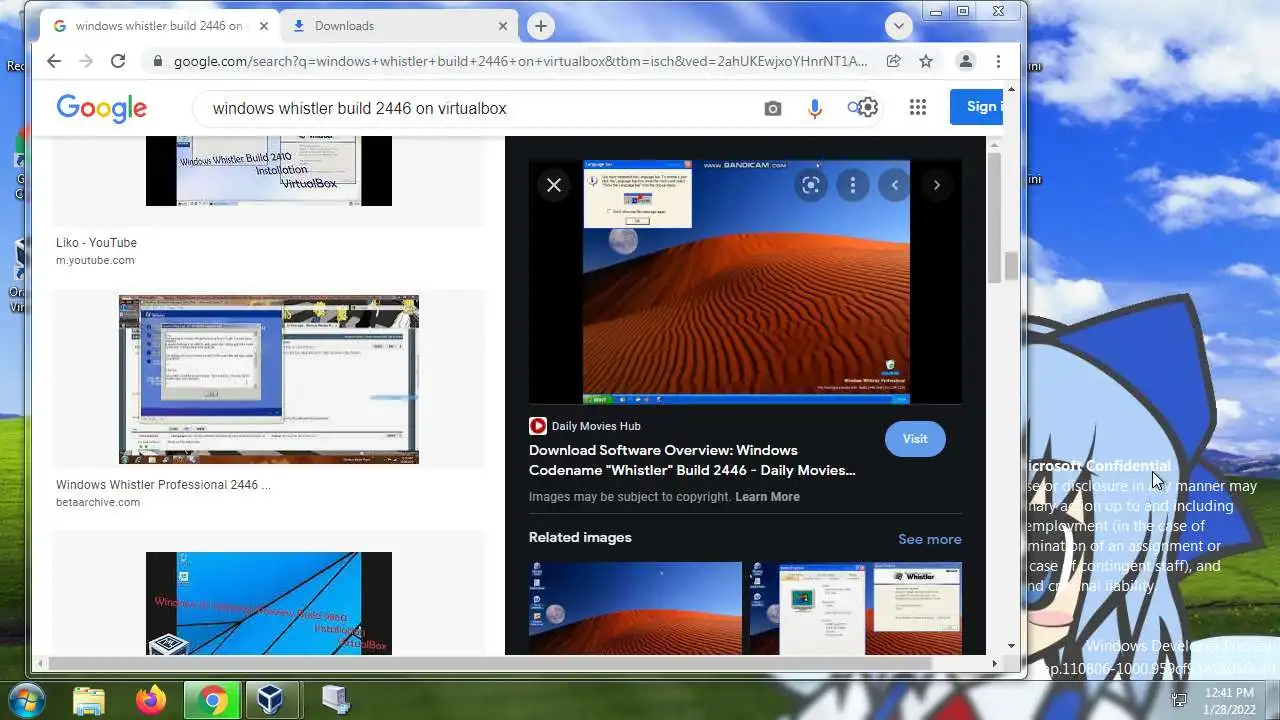Click the URL address bar
Viewport: 1280px width, 720px height.
(520, 61)
